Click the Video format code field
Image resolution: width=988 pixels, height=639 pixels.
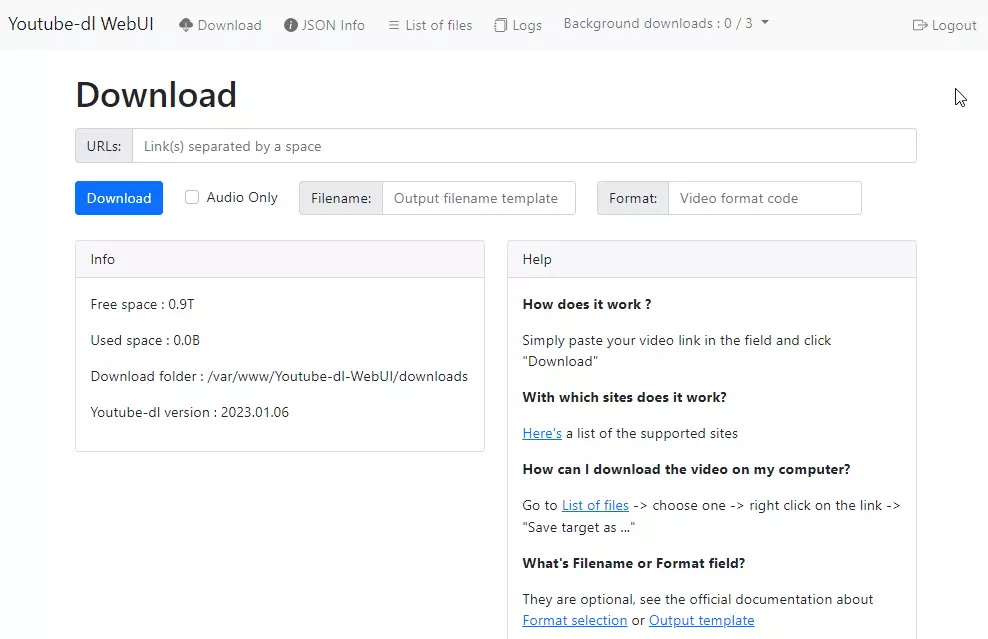(x=764, y=198)
